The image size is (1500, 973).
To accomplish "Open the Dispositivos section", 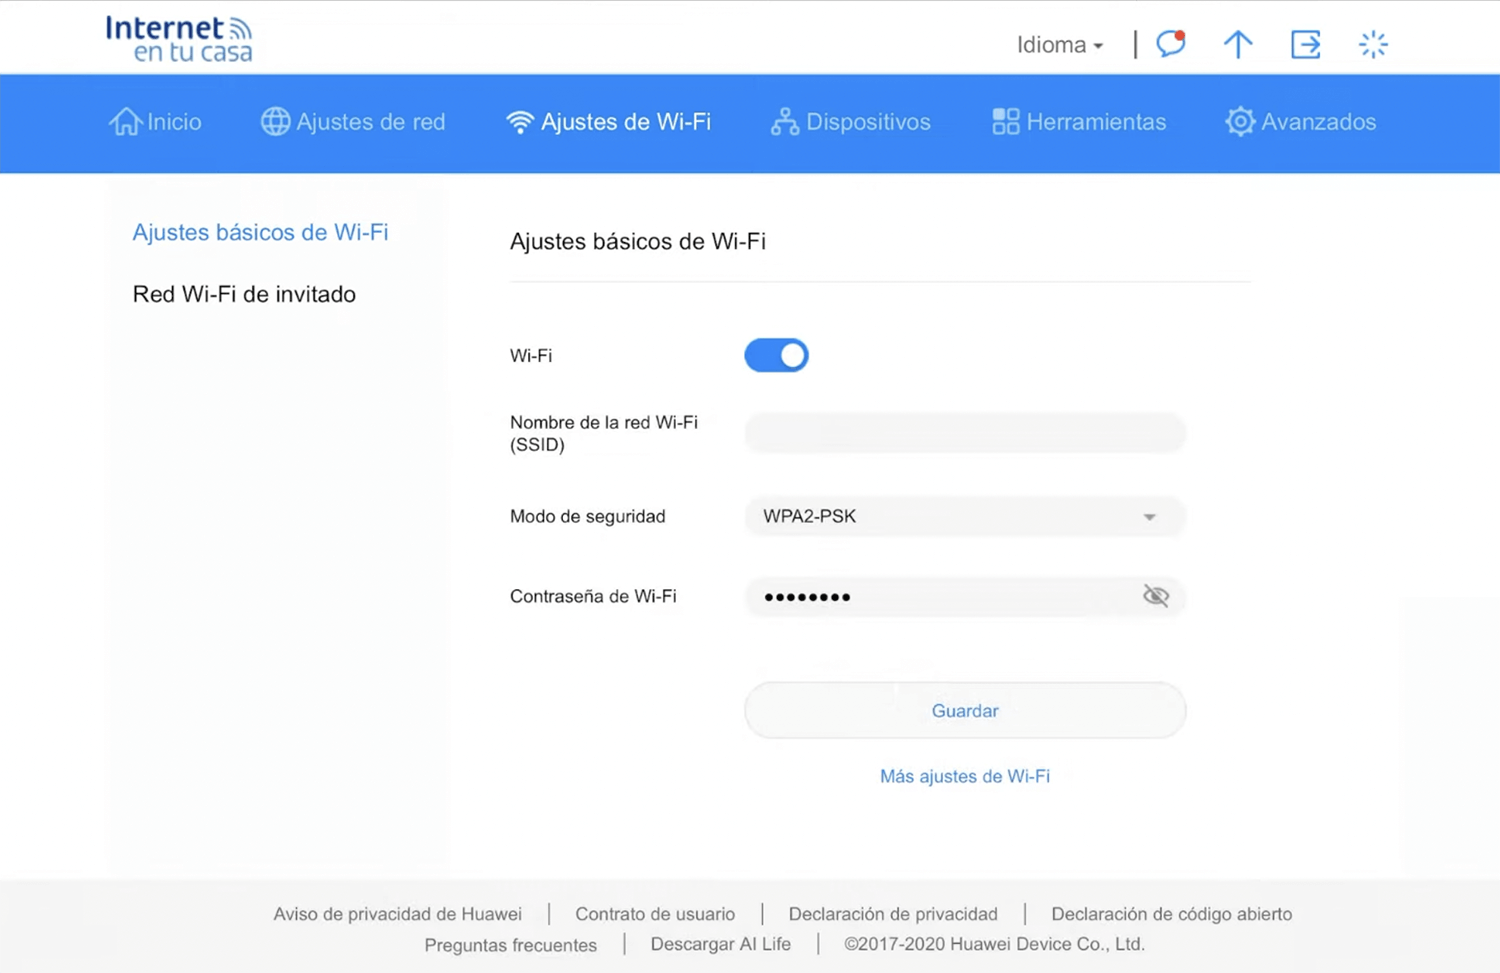I will pos(850,122).
